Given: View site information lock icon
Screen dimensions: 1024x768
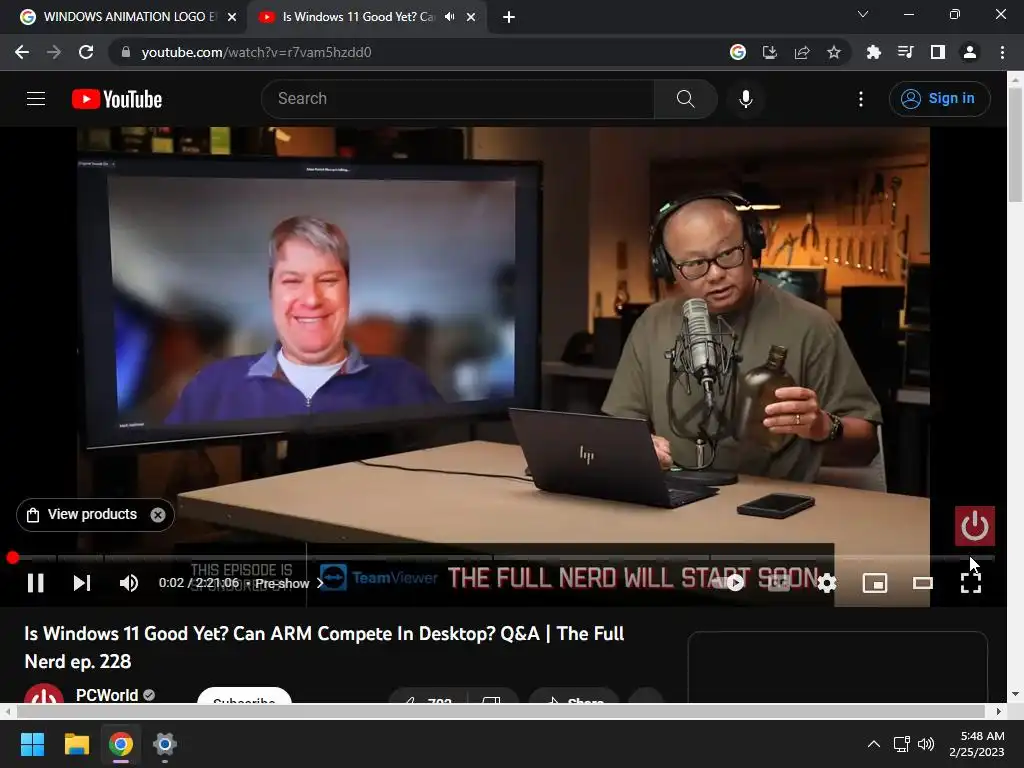Looking at the screenshot, I should [x=126, y=52].
